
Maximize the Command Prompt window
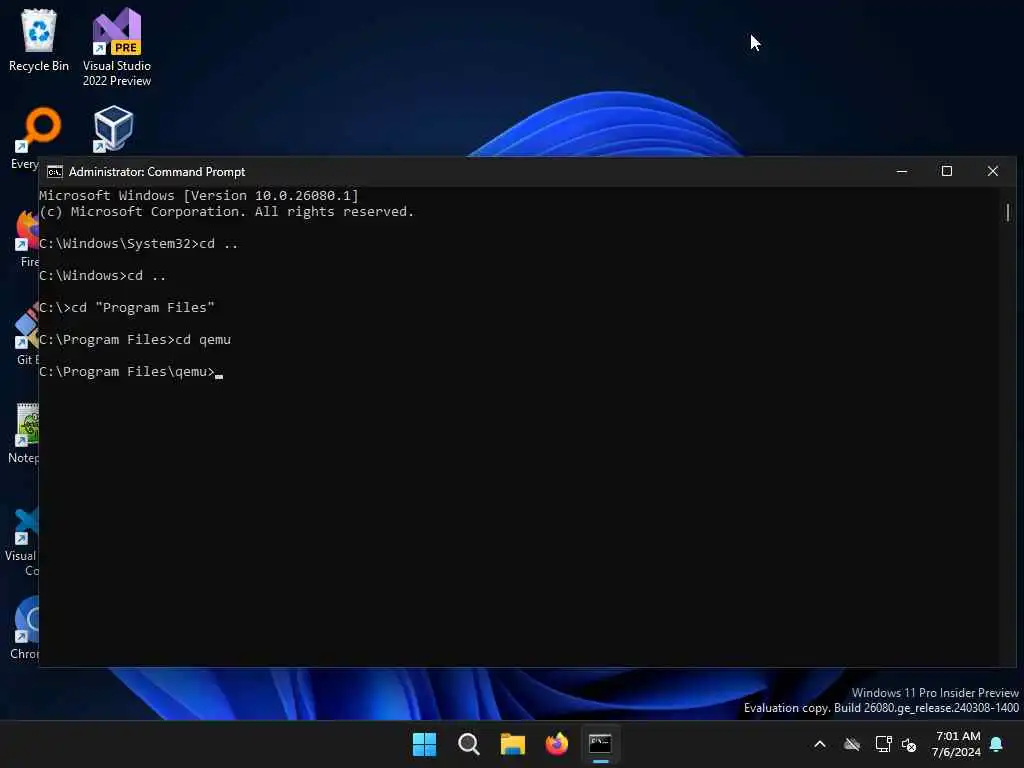pyautogui.click(x=947, y=171)
